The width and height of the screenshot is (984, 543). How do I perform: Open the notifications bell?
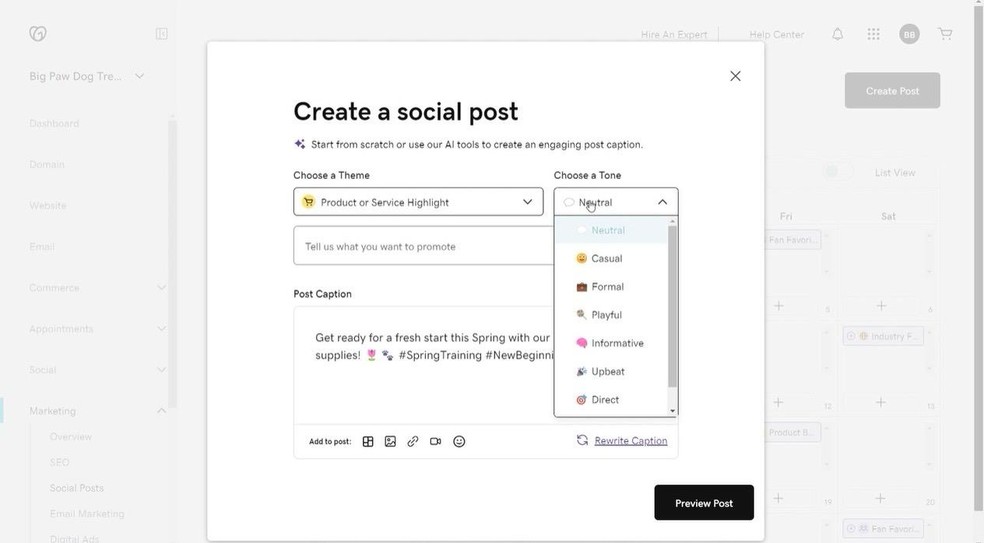tap(838, 34)
